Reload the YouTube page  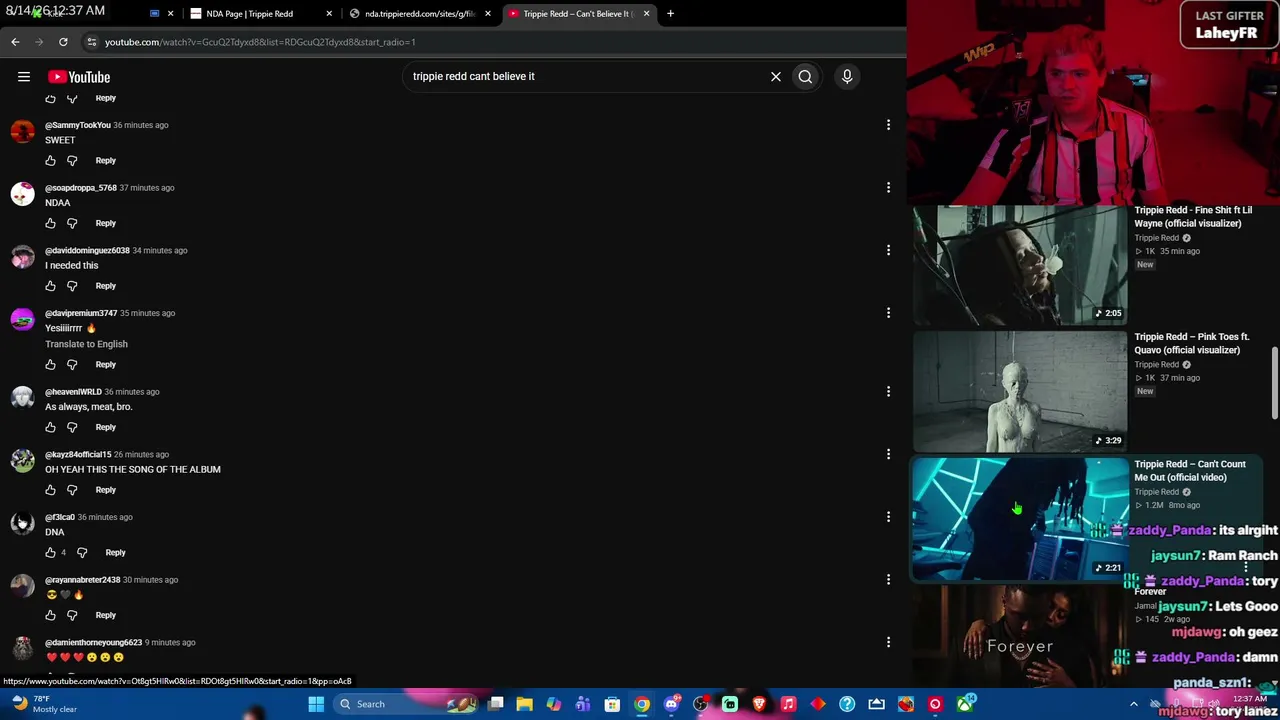point(63,42)
